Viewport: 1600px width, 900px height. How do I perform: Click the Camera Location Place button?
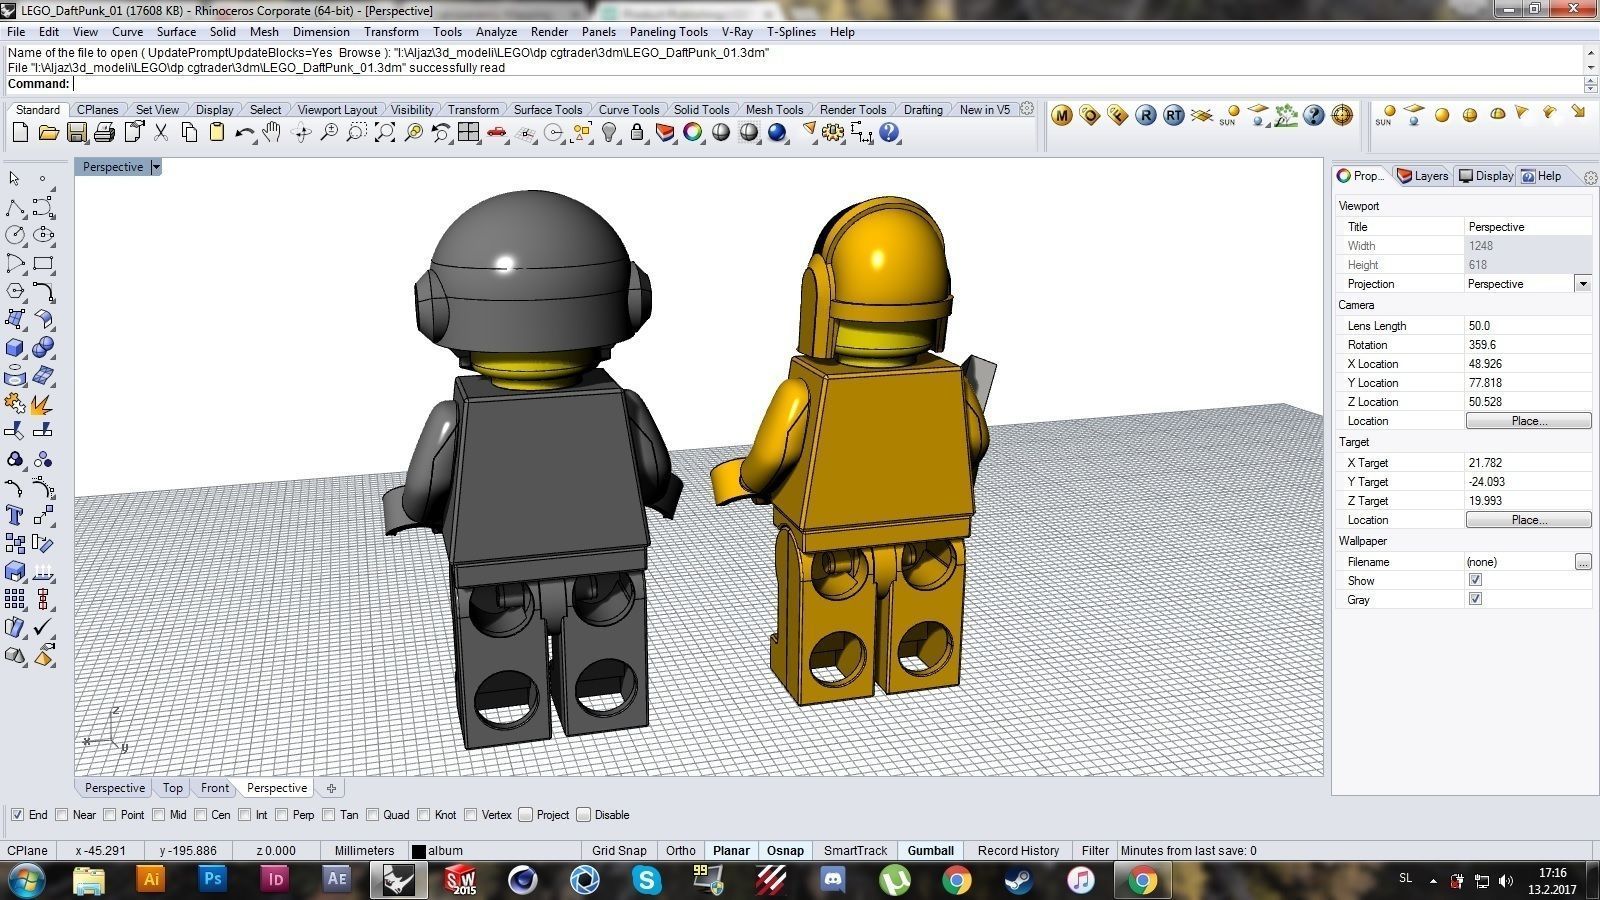coord(1528,421)
